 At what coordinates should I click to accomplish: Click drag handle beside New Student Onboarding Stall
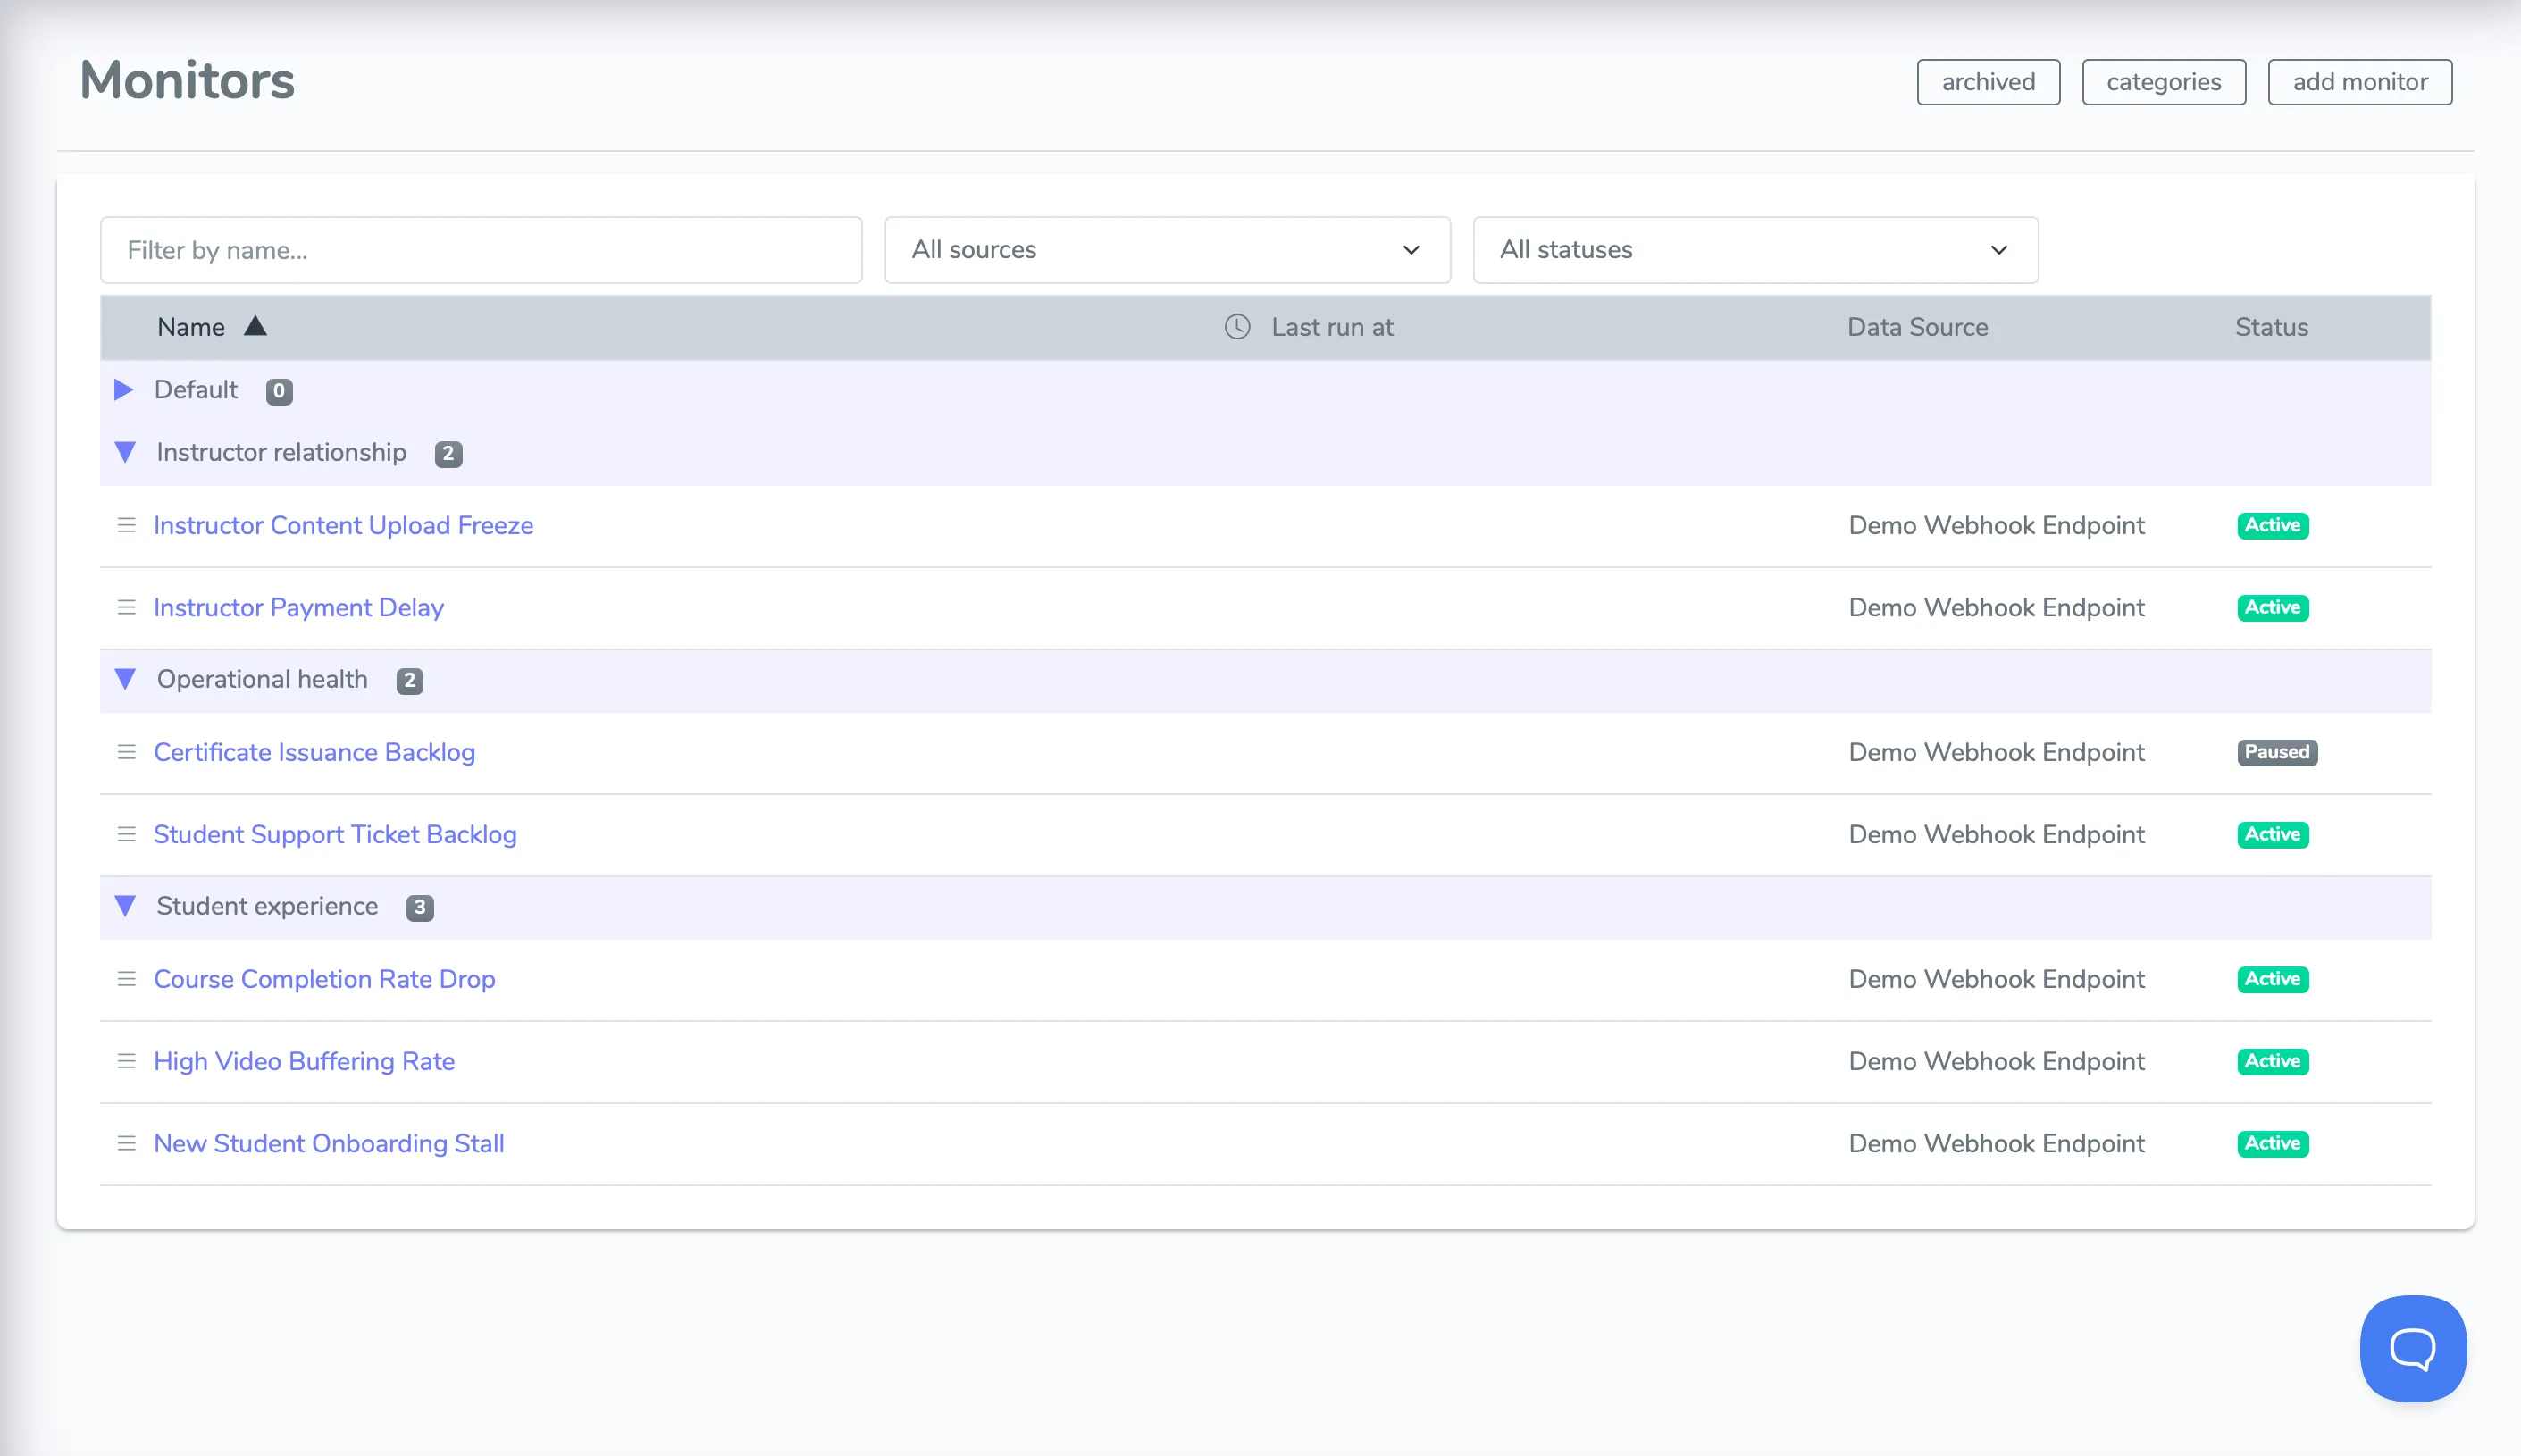[x=126, y=1143]
